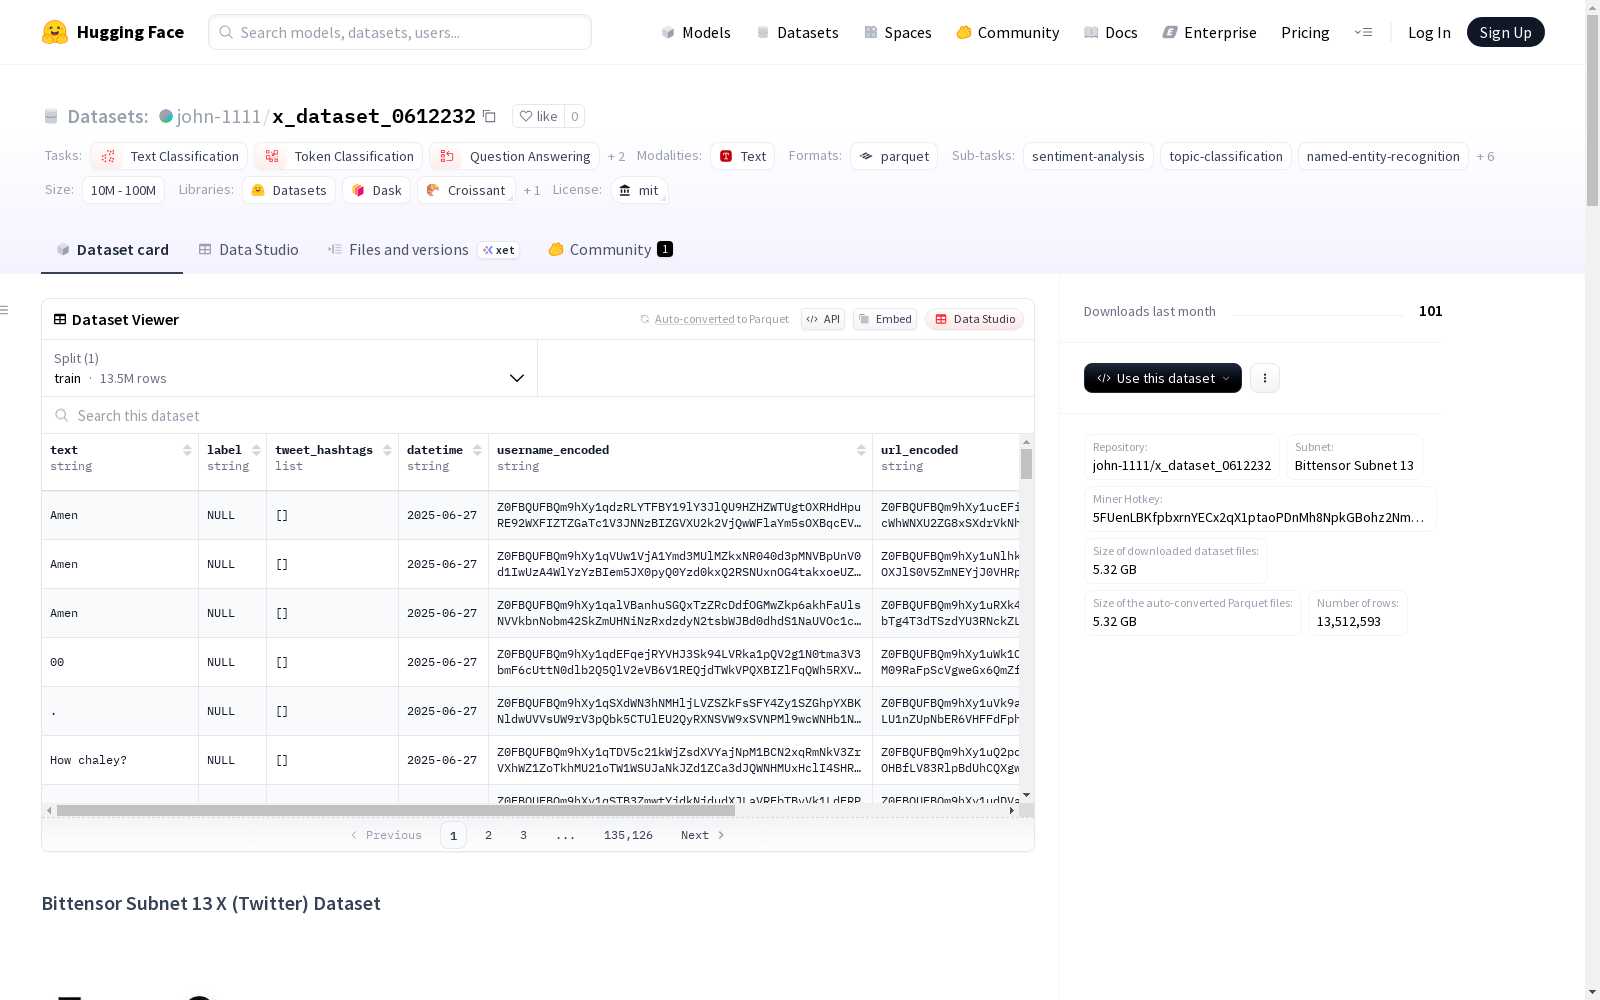Sort the tweet_hashtags column
Image resolution: width=1600 pixels, height=1000 pixels.
point(387,450)
